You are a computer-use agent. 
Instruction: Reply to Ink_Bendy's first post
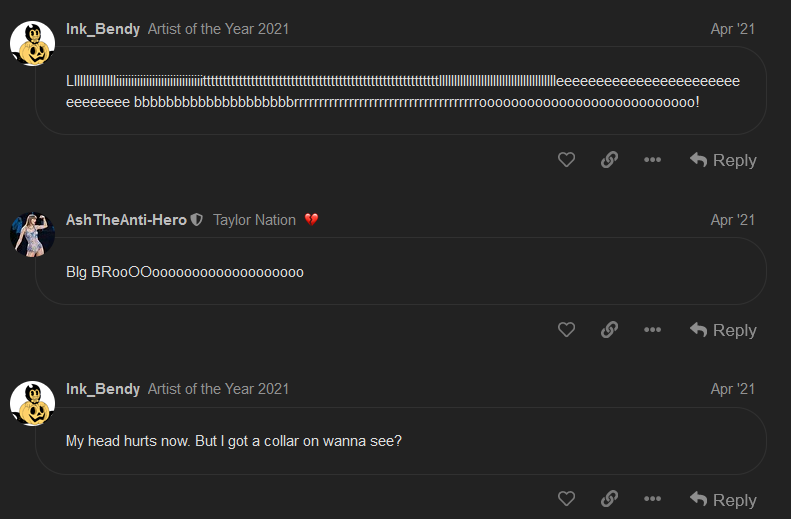tap(723, 160)
